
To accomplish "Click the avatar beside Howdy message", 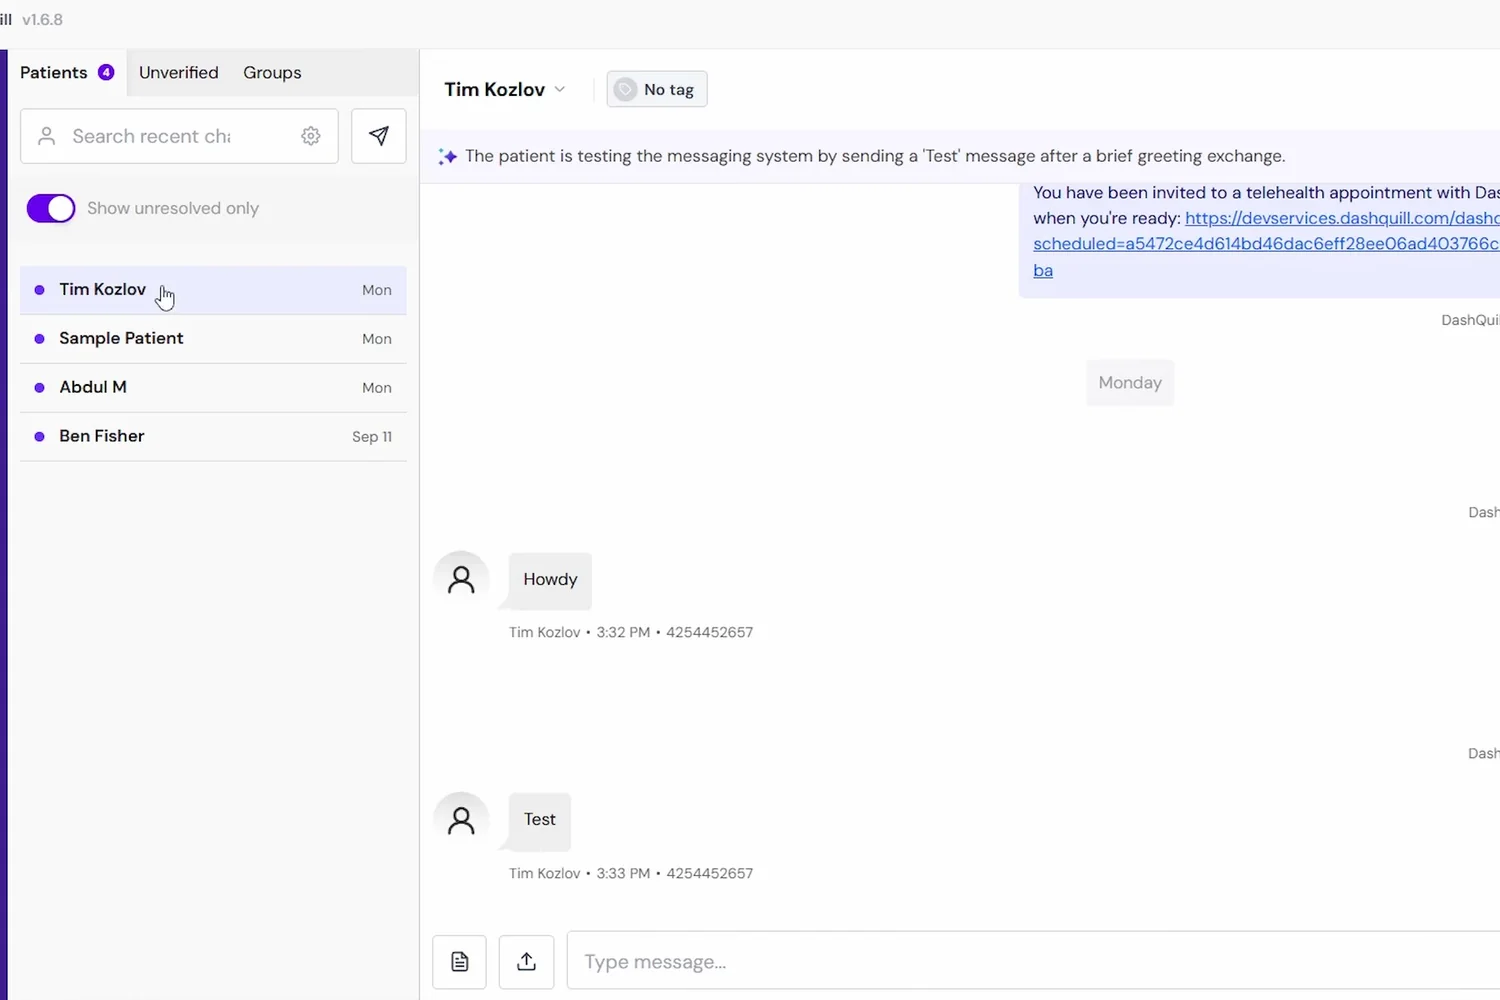I will click(461, 579).
